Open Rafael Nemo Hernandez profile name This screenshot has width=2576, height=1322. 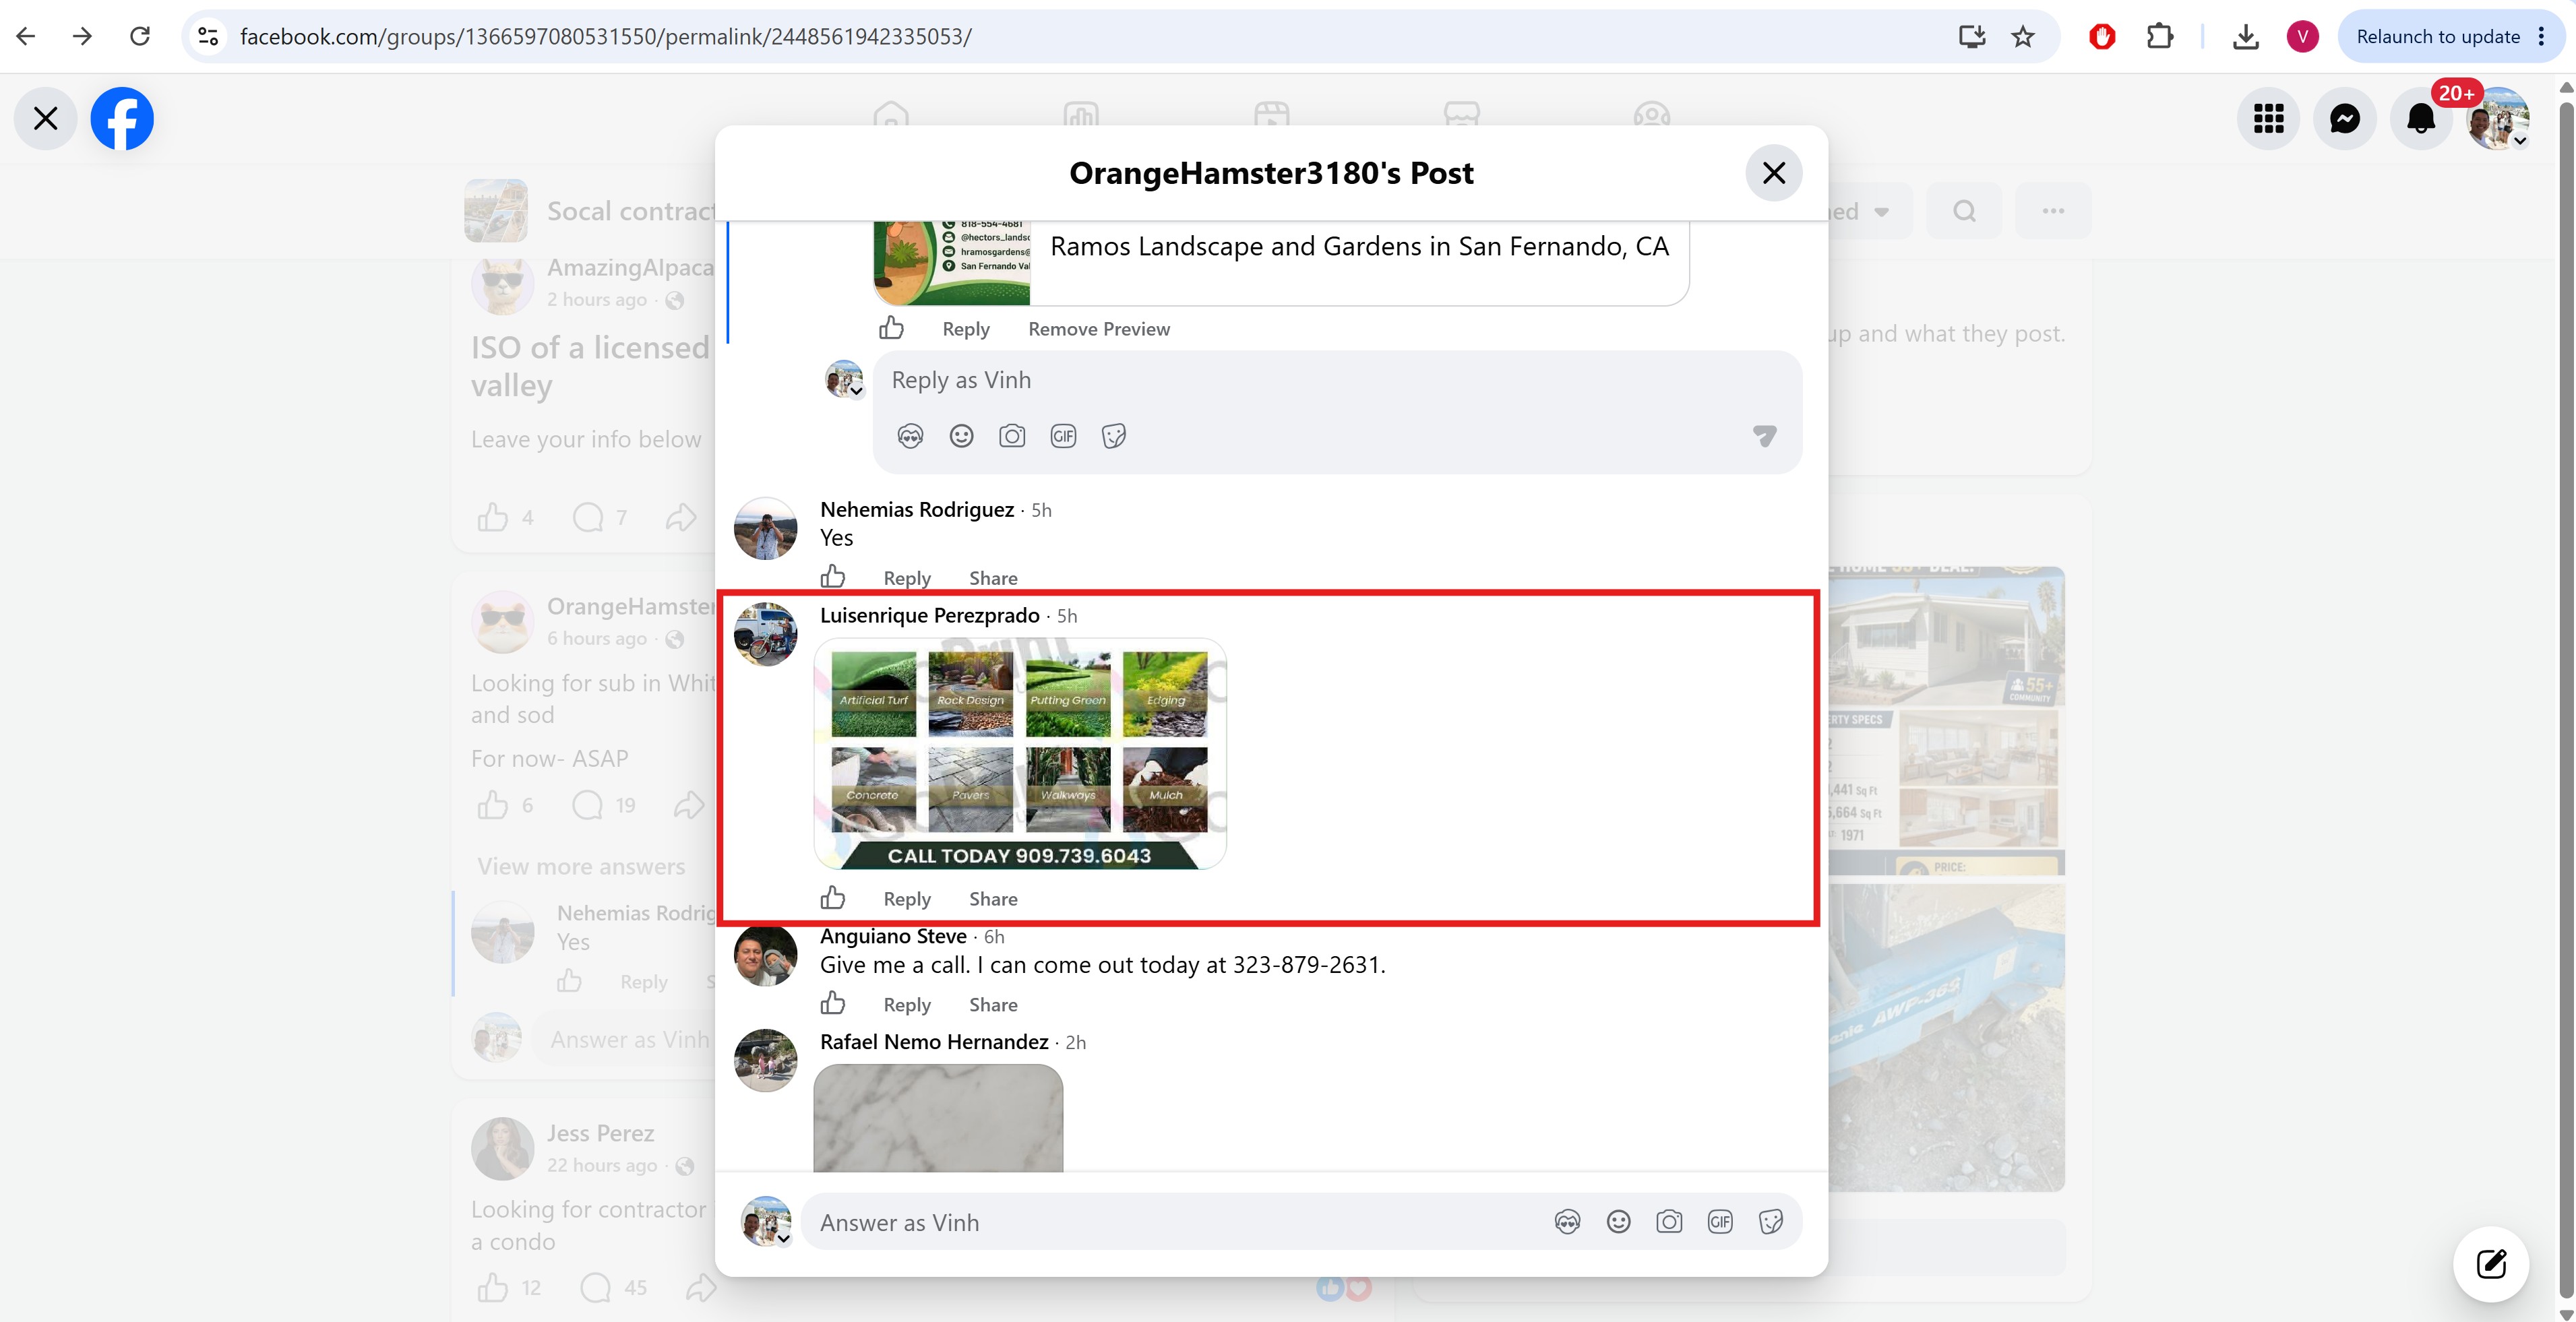(x=934, y=1043)
